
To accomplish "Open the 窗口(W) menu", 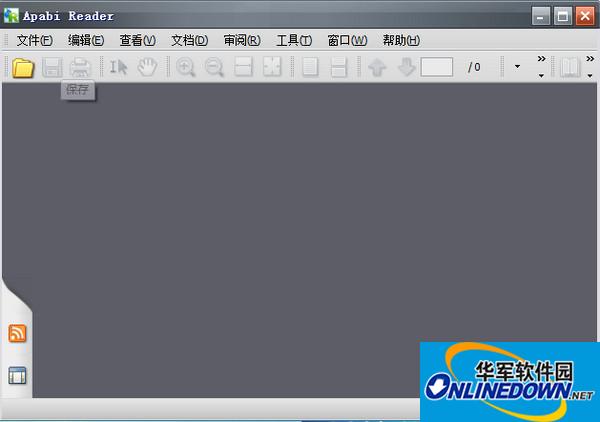I will click(347, 40).
